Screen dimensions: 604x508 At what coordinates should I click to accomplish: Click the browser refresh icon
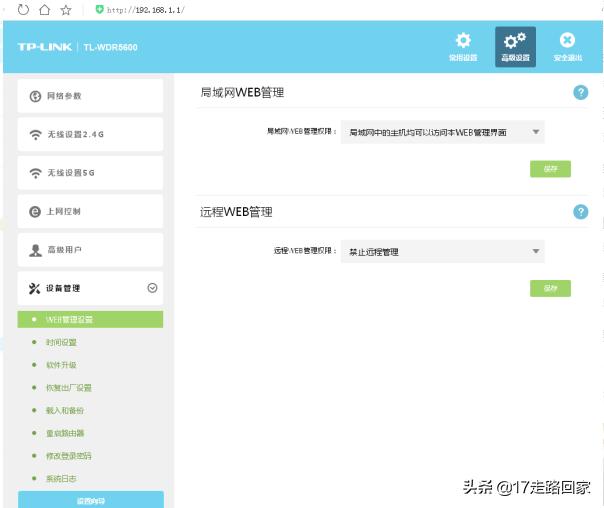[23, 9]
